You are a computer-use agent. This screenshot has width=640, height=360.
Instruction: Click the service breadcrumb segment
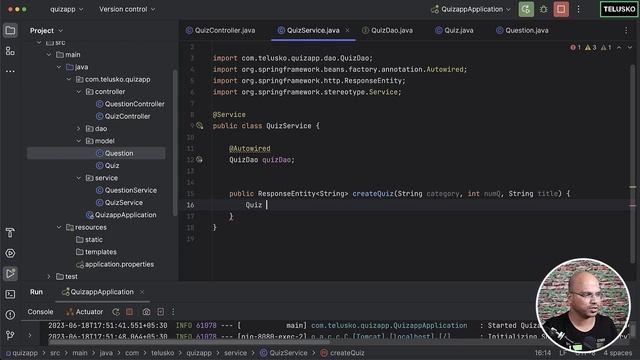[236, 353]
